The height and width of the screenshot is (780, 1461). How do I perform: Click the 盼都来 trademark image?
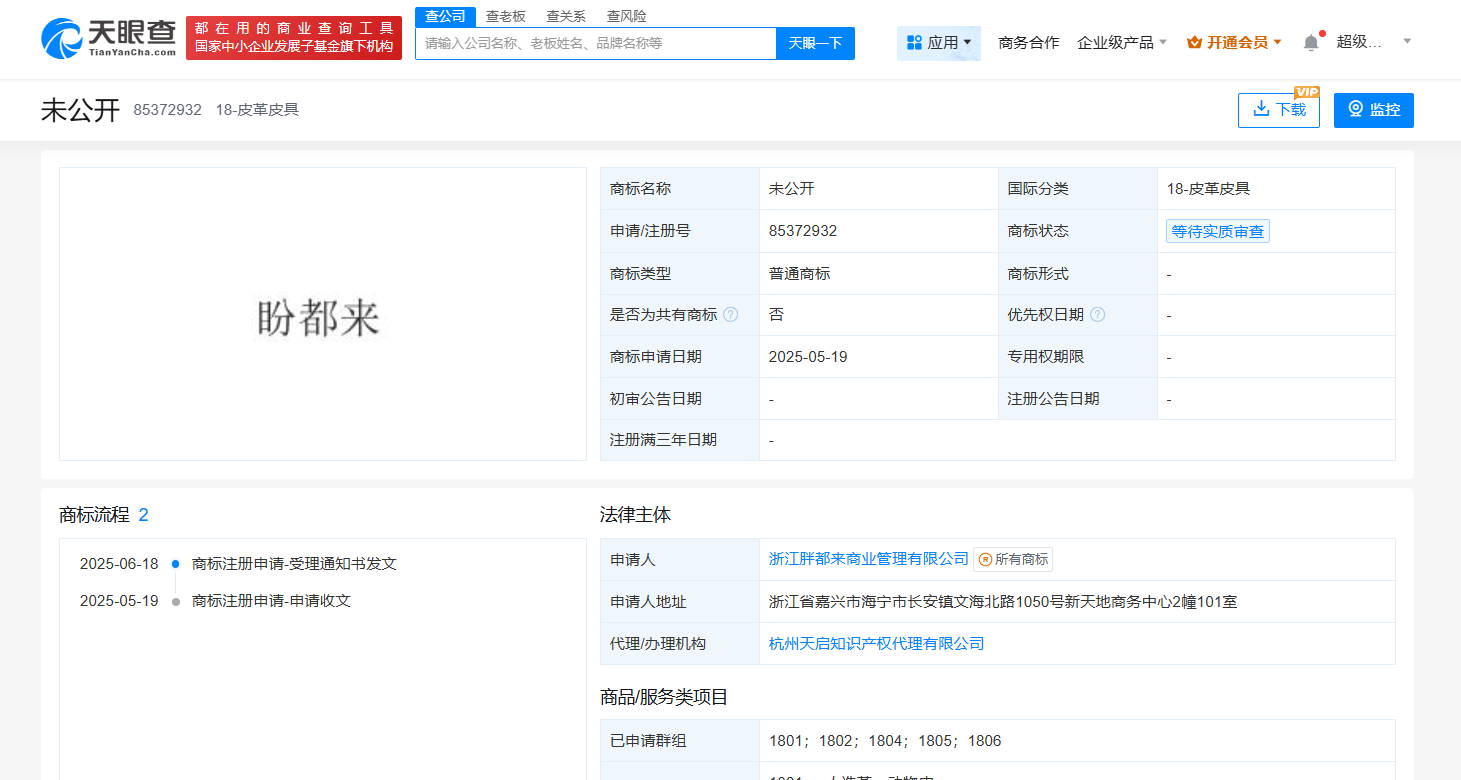(x=320, y=318)
